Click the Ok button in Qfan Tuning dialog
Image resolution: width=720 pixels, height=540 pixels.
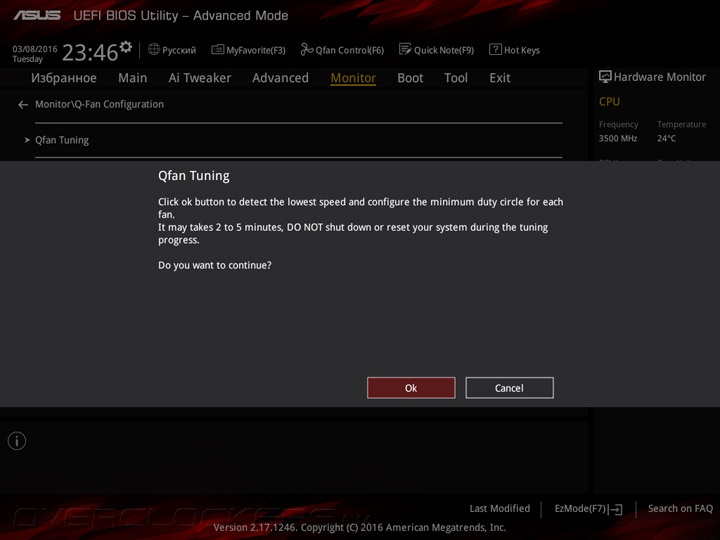pyautogui.click(x=411, y=388)
